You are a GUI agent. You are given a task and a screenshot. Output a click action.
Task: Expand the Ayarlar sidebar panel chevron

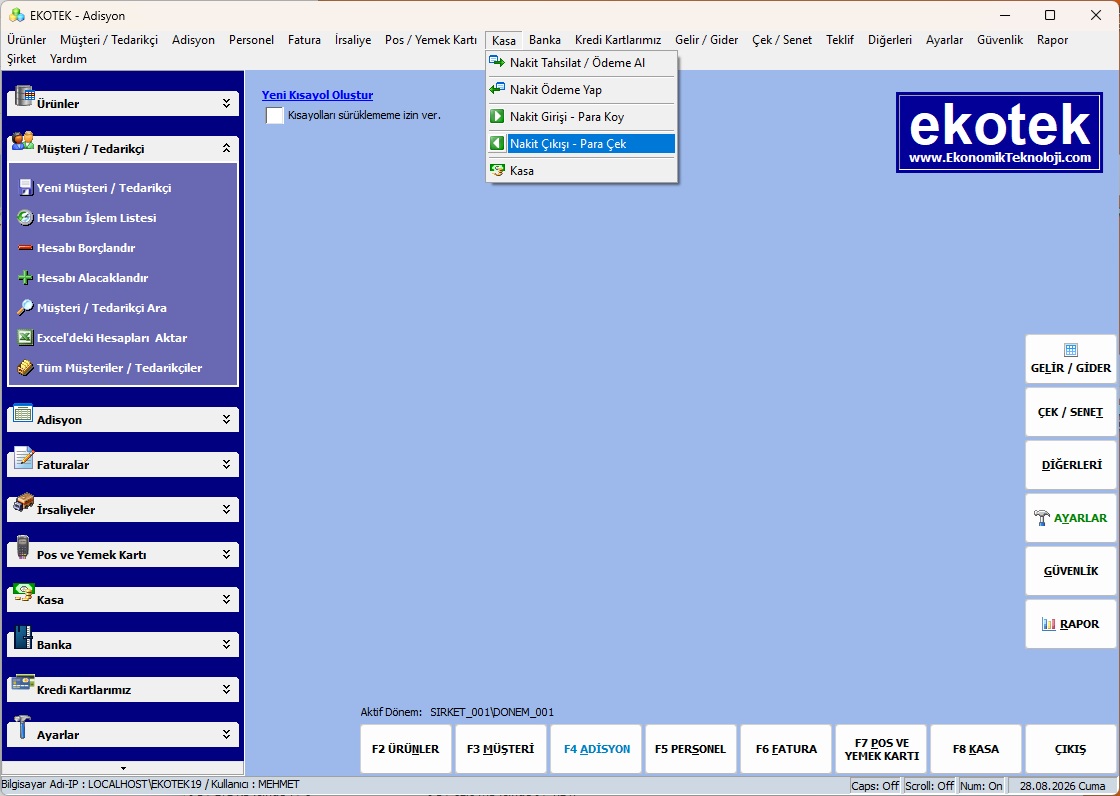click(x=226, y=735)
